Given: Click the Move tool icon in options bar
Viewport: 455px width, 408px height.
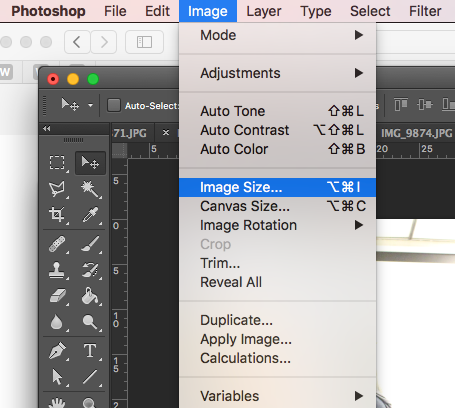Looking at the screenshot, I should click(70, 105).
